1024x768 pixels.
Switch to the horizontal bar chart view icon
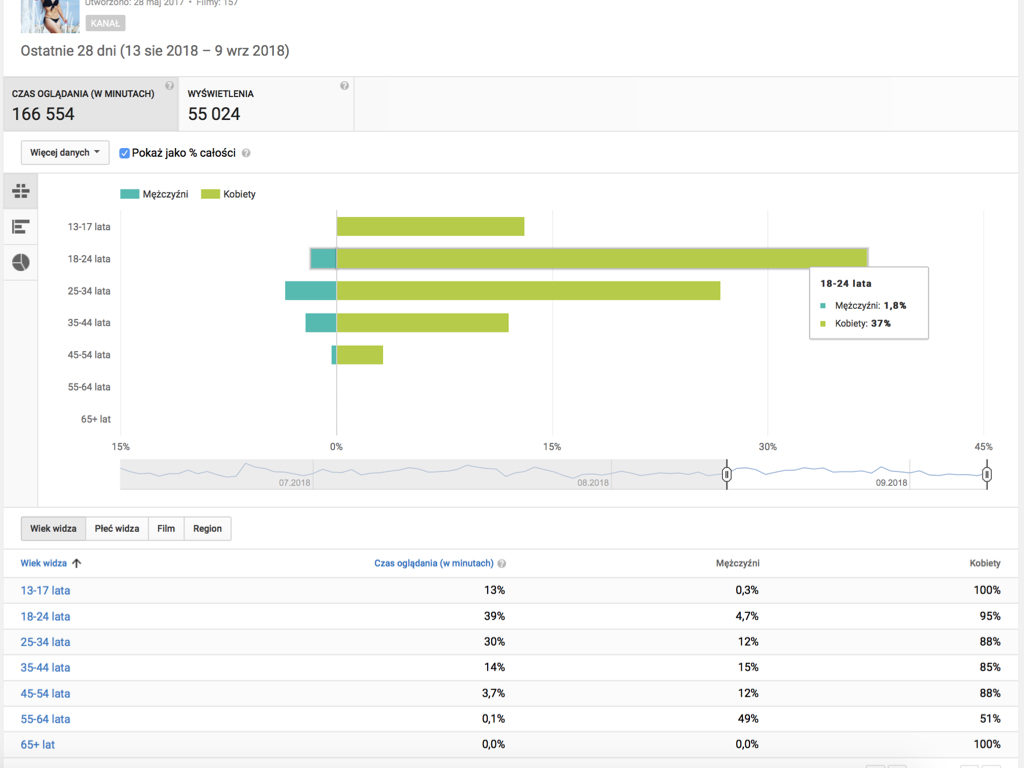click(21, 227)
